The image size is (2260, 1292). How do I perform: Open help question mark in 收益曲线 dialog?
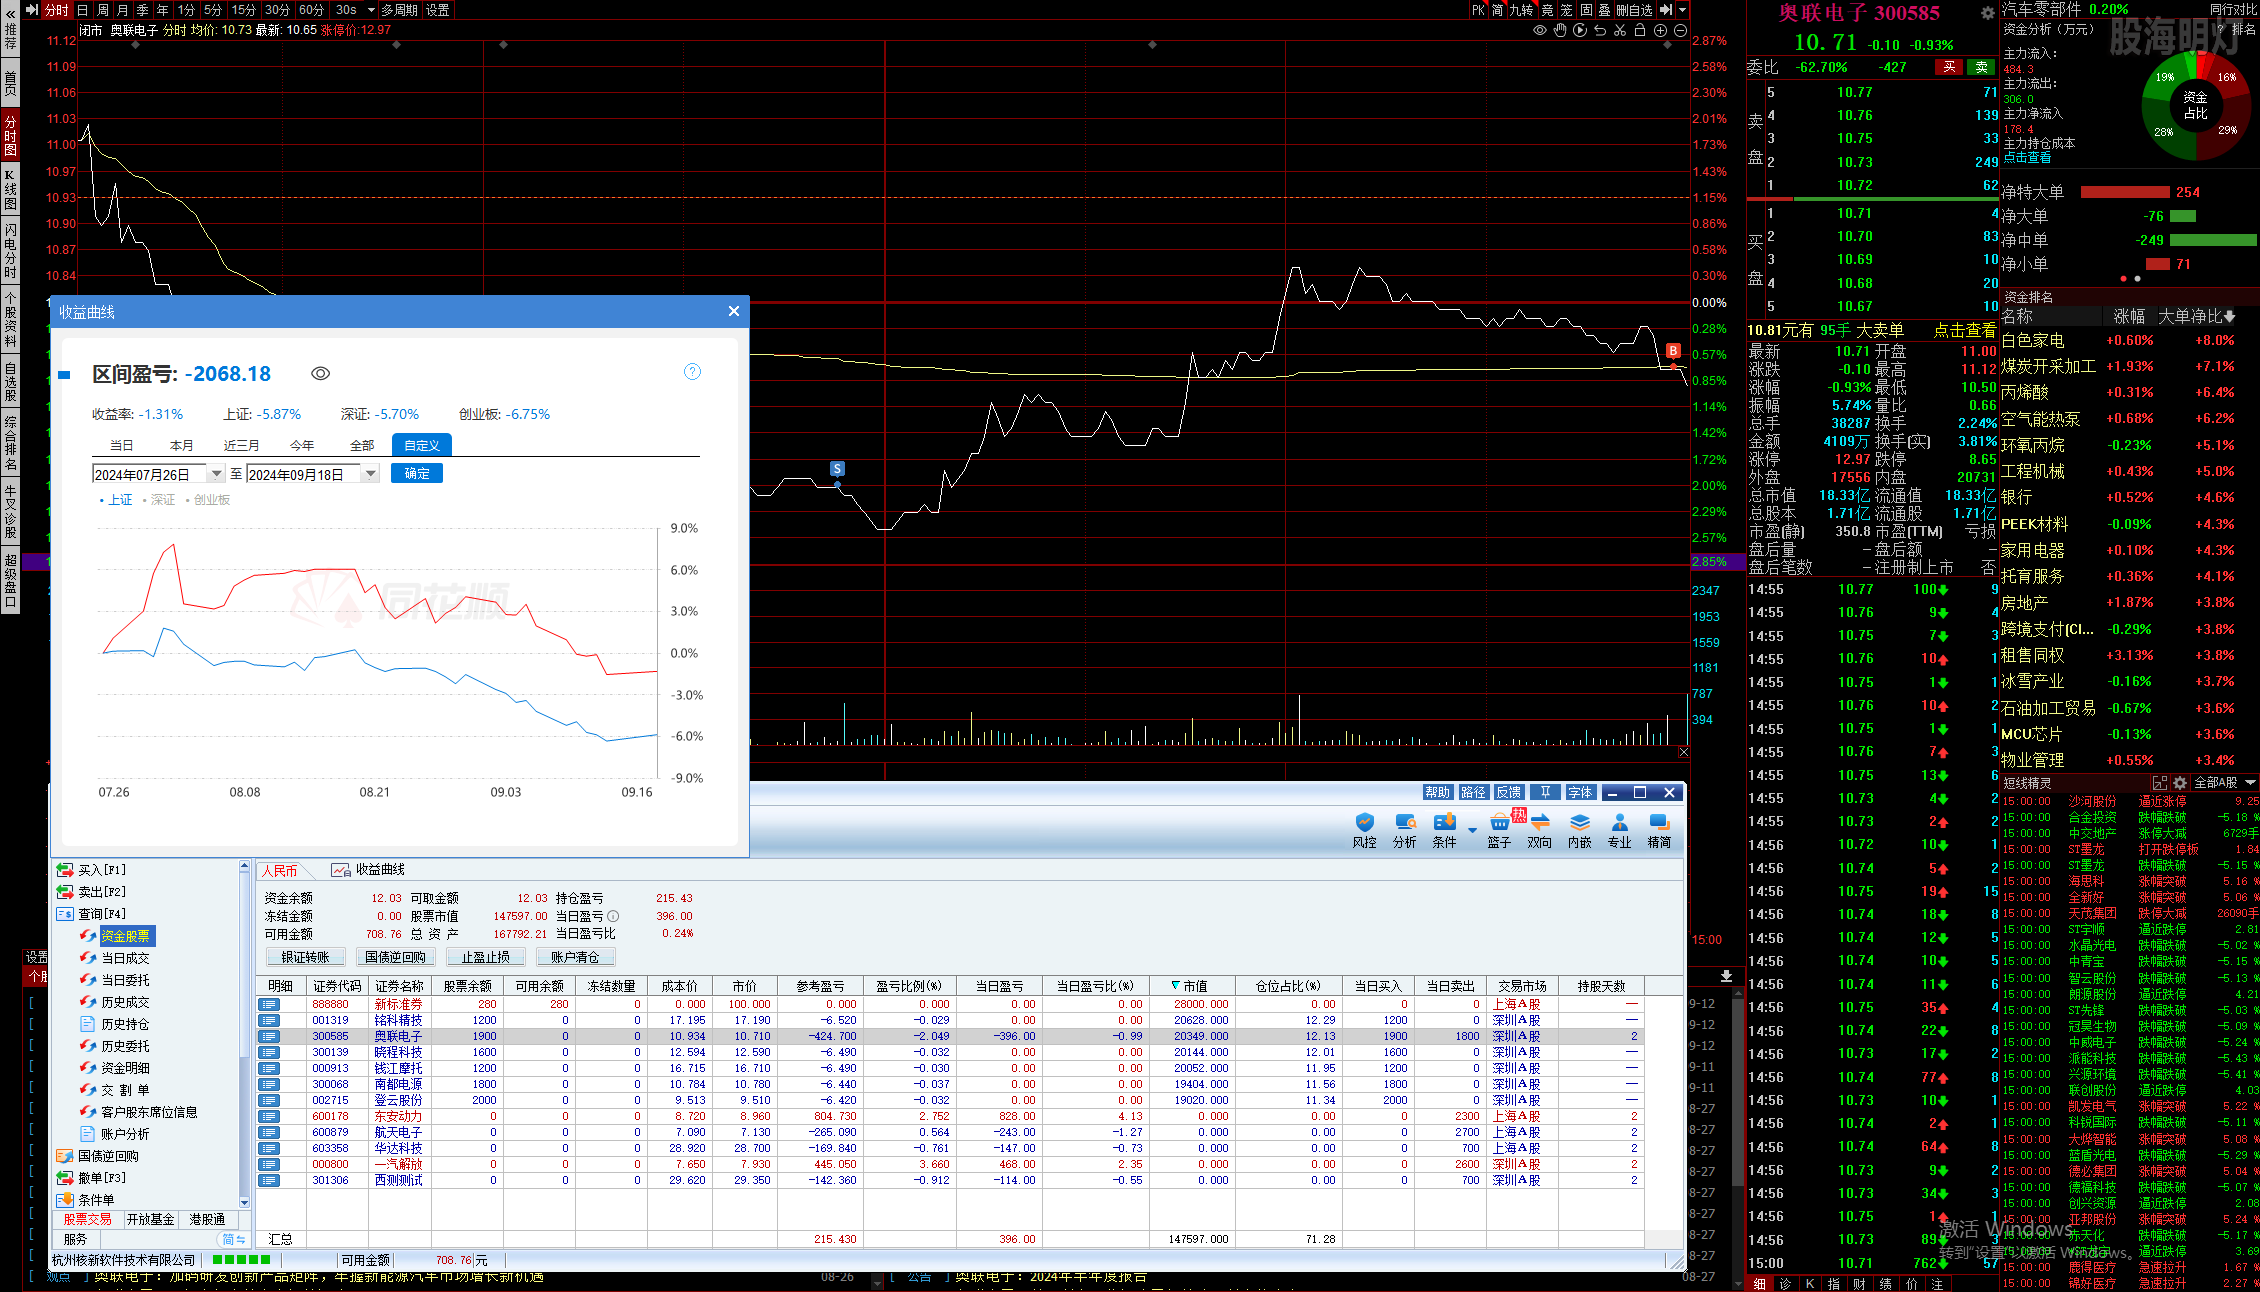(x=692, y=371)
